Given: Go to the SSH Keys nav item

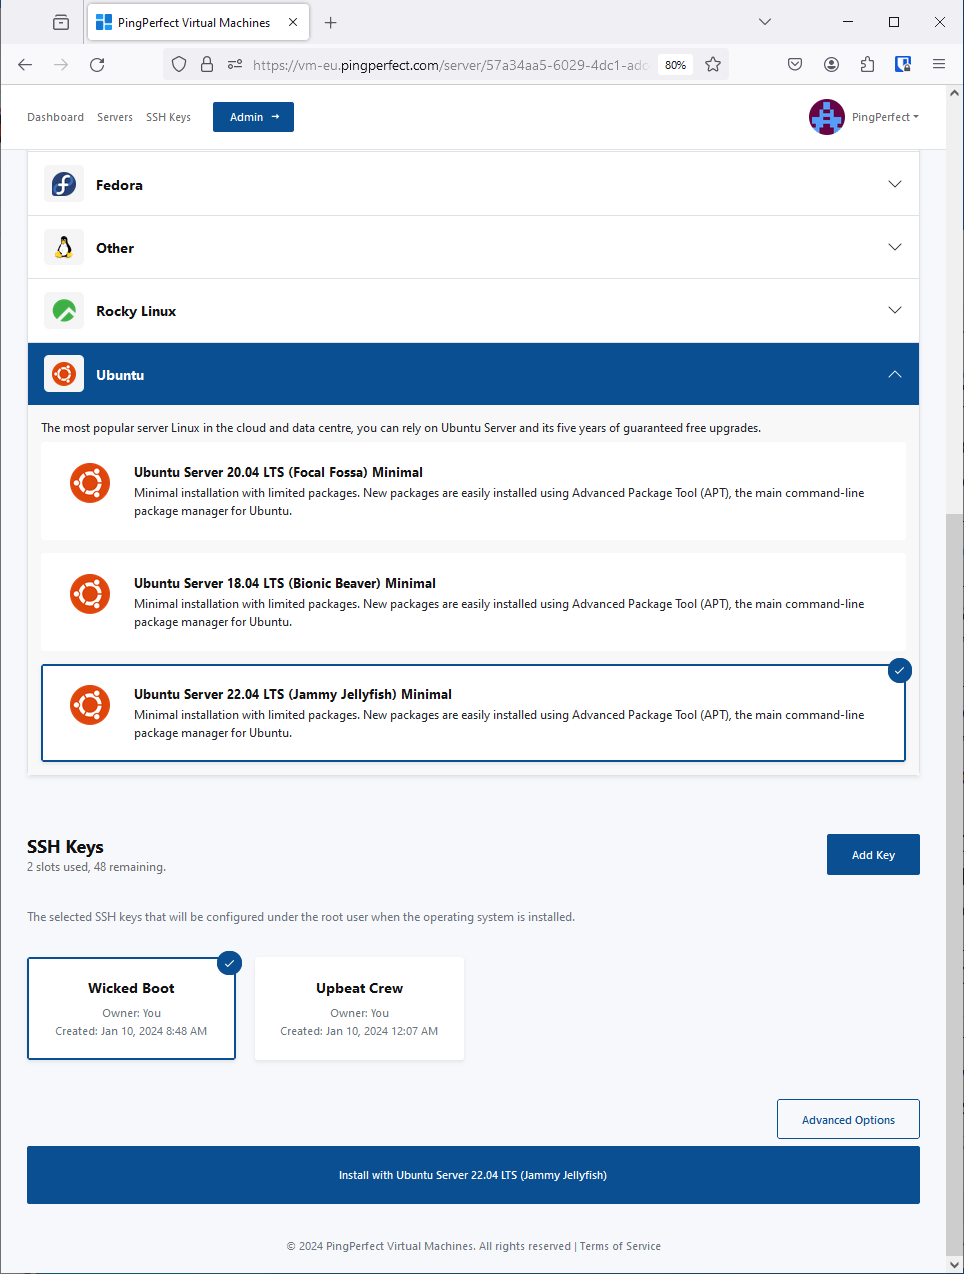Looking at the screenshot, I should [x=168, y=118].
